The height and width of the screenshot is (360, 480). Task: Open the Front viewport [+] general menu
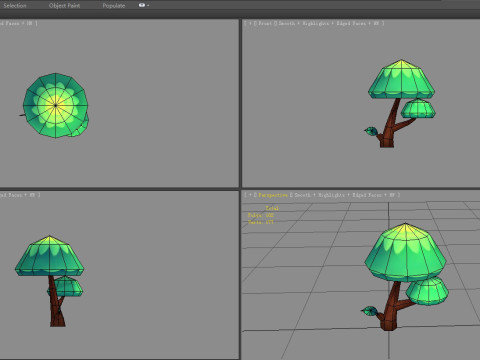click(x=250, y=23)
